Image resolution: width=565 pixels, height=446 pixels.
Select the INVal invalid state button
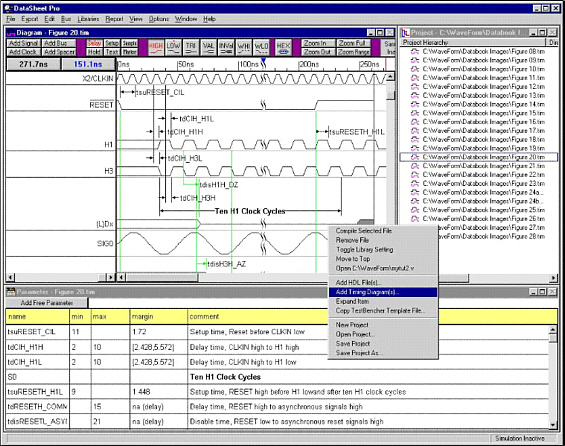[226, 48]
